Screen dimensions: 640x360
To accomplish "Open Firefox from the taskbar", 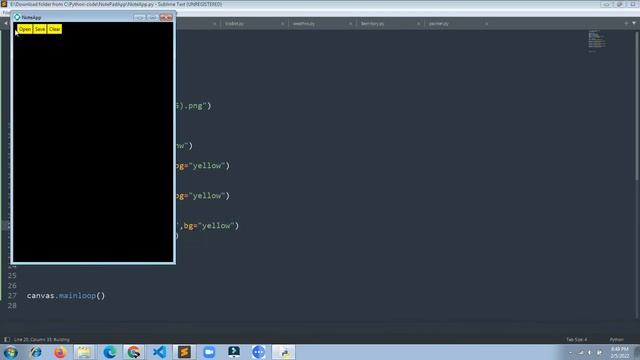I will (x=60, y=352).
